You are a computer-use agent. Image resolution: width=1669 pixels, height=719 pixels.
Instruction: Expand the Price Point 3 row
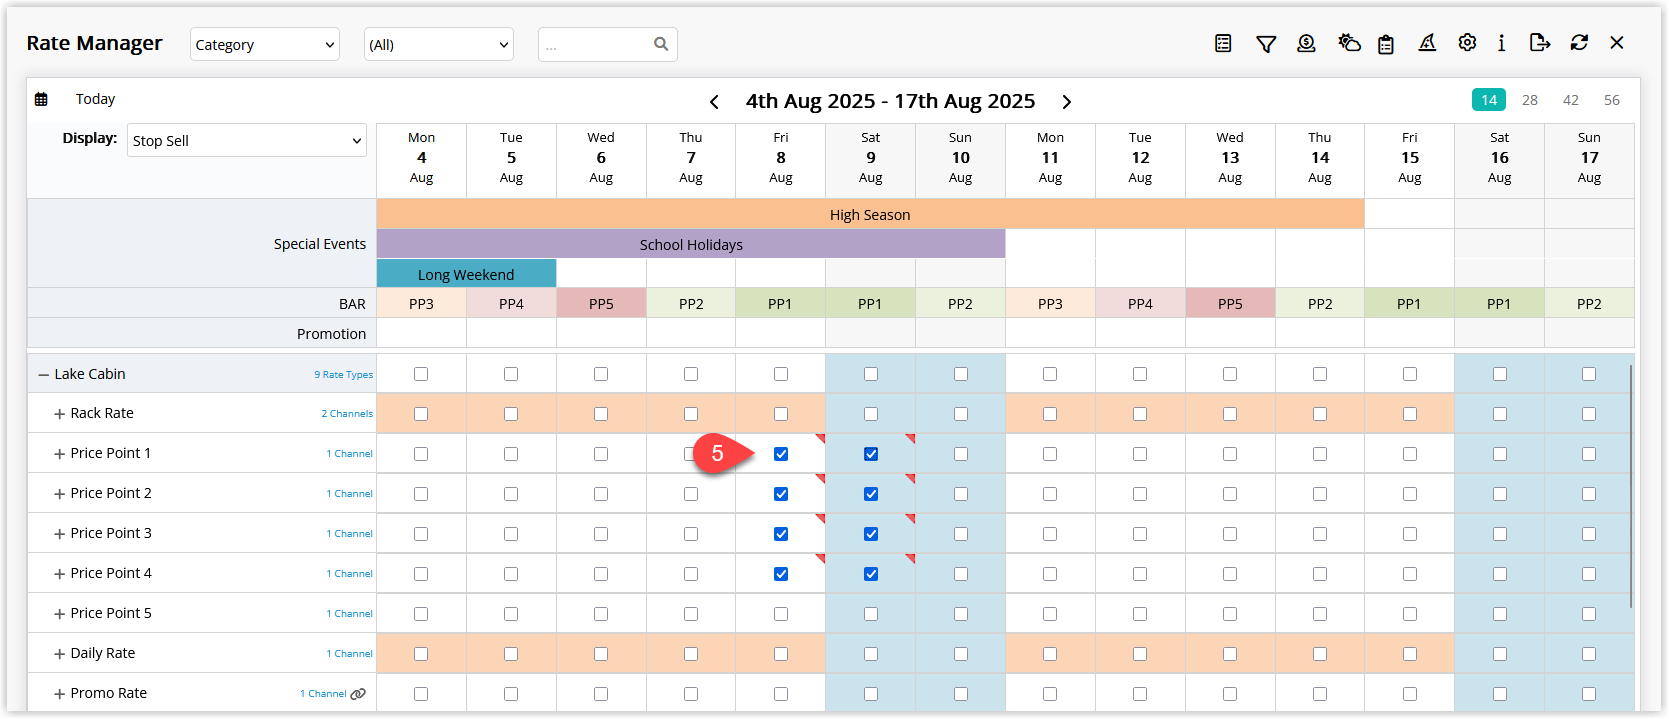pos(59,534)
